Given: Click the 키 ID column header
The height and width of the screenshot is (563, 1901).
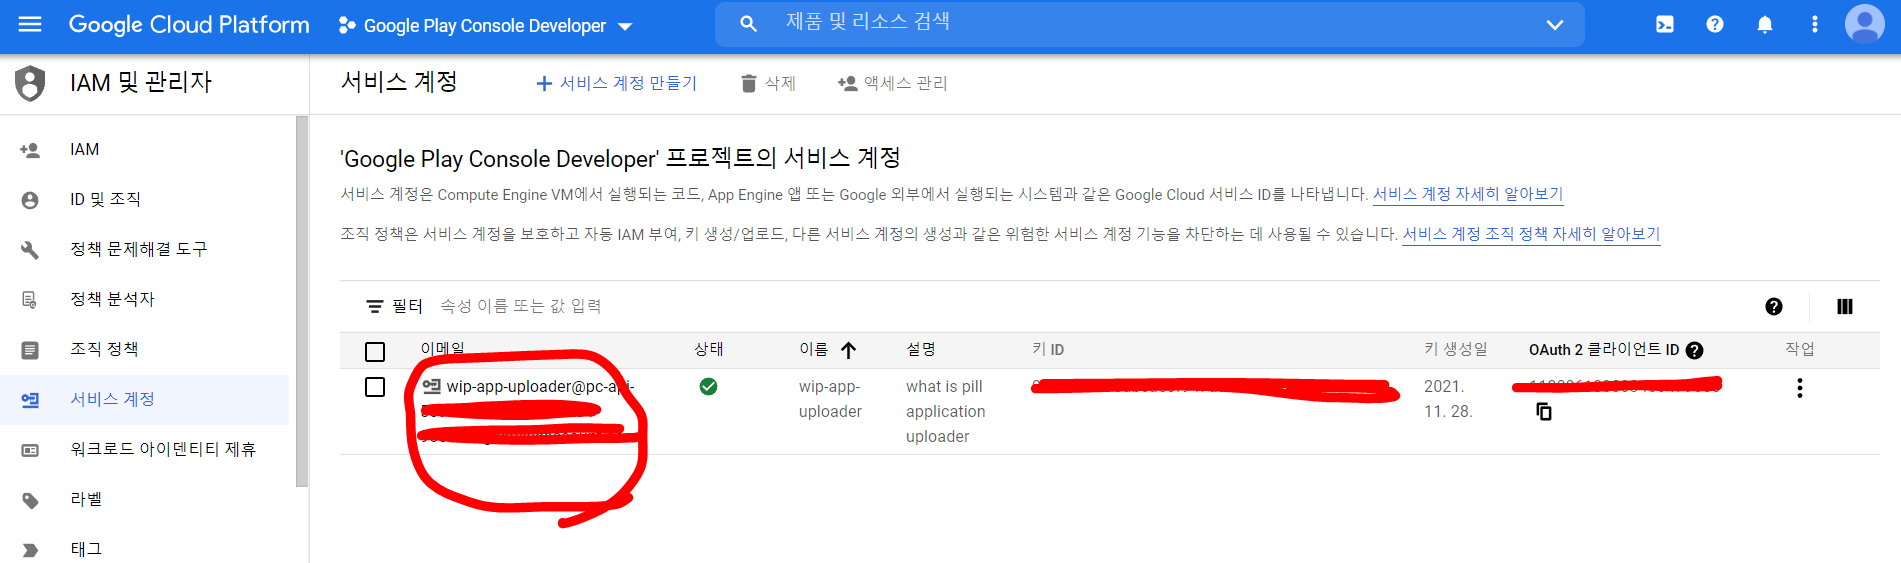Looking at the screenshot, I should [1048, 350].
